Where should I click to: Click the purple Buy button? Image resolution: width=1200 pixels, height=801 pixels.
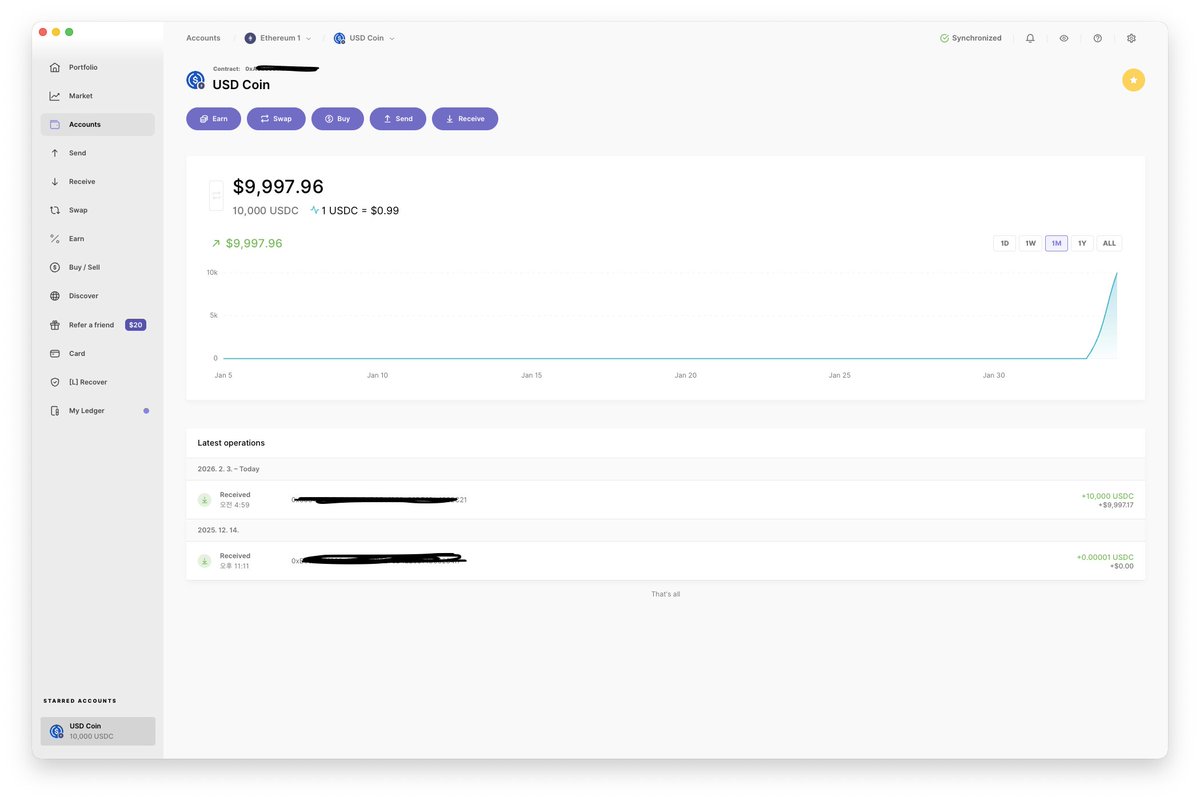tap(338, 119)
